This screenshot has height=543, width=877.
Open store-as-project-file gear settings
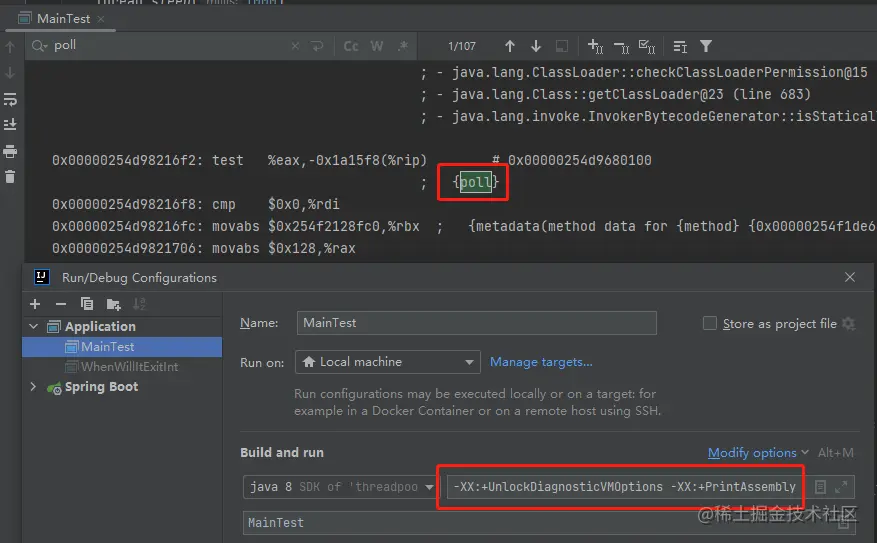coord(848,323)
